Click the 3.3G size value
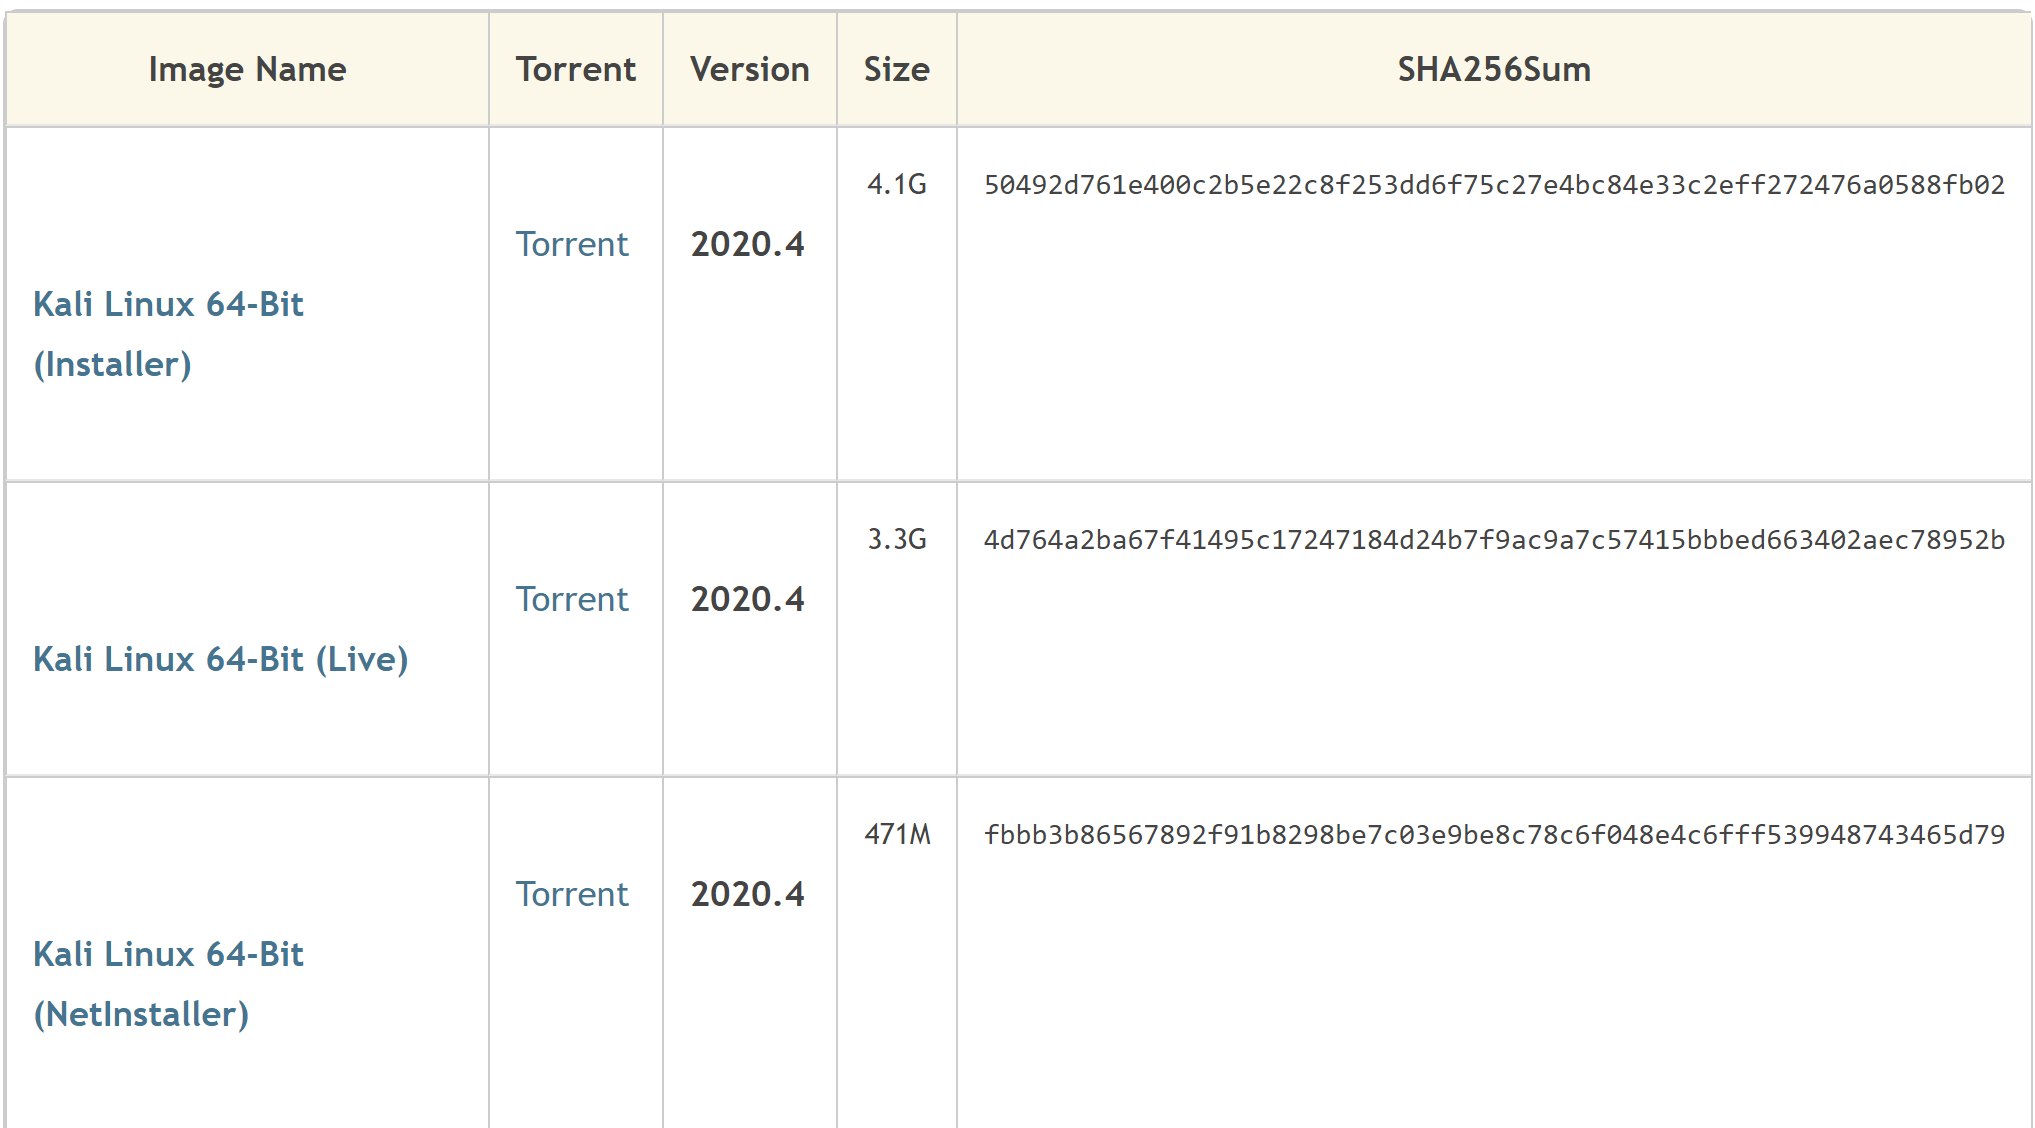Screen dimensions: 2035x1128 click(x=896, y=540)
